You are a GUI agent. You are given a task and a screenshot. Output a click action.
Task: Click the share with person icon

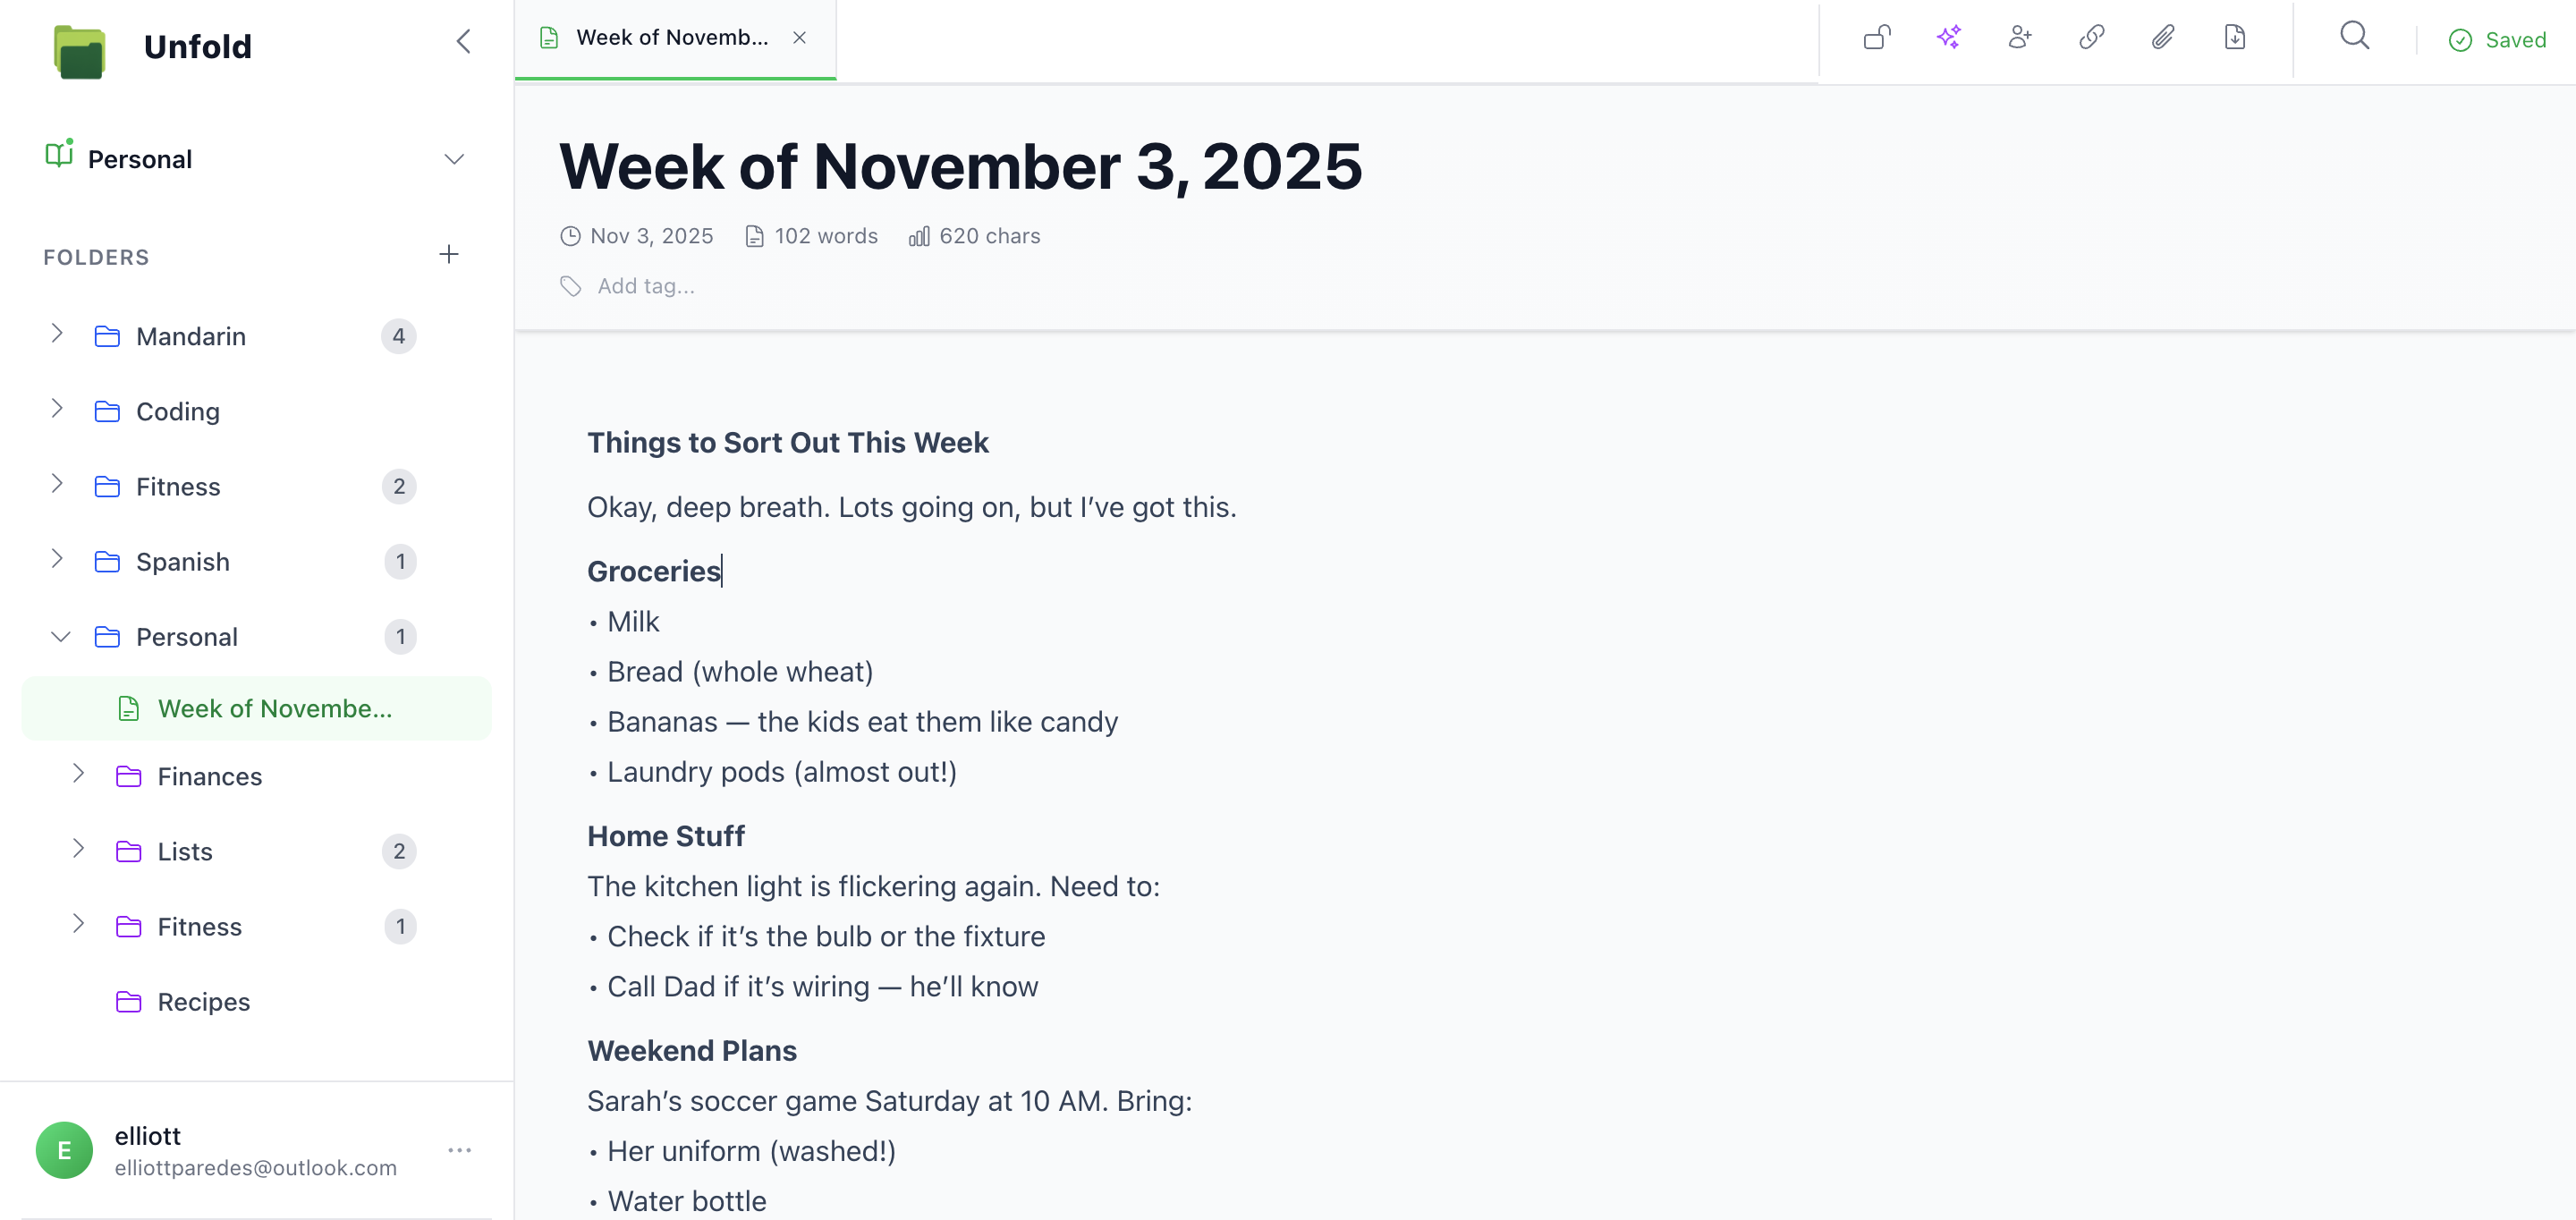[2019, 38]
